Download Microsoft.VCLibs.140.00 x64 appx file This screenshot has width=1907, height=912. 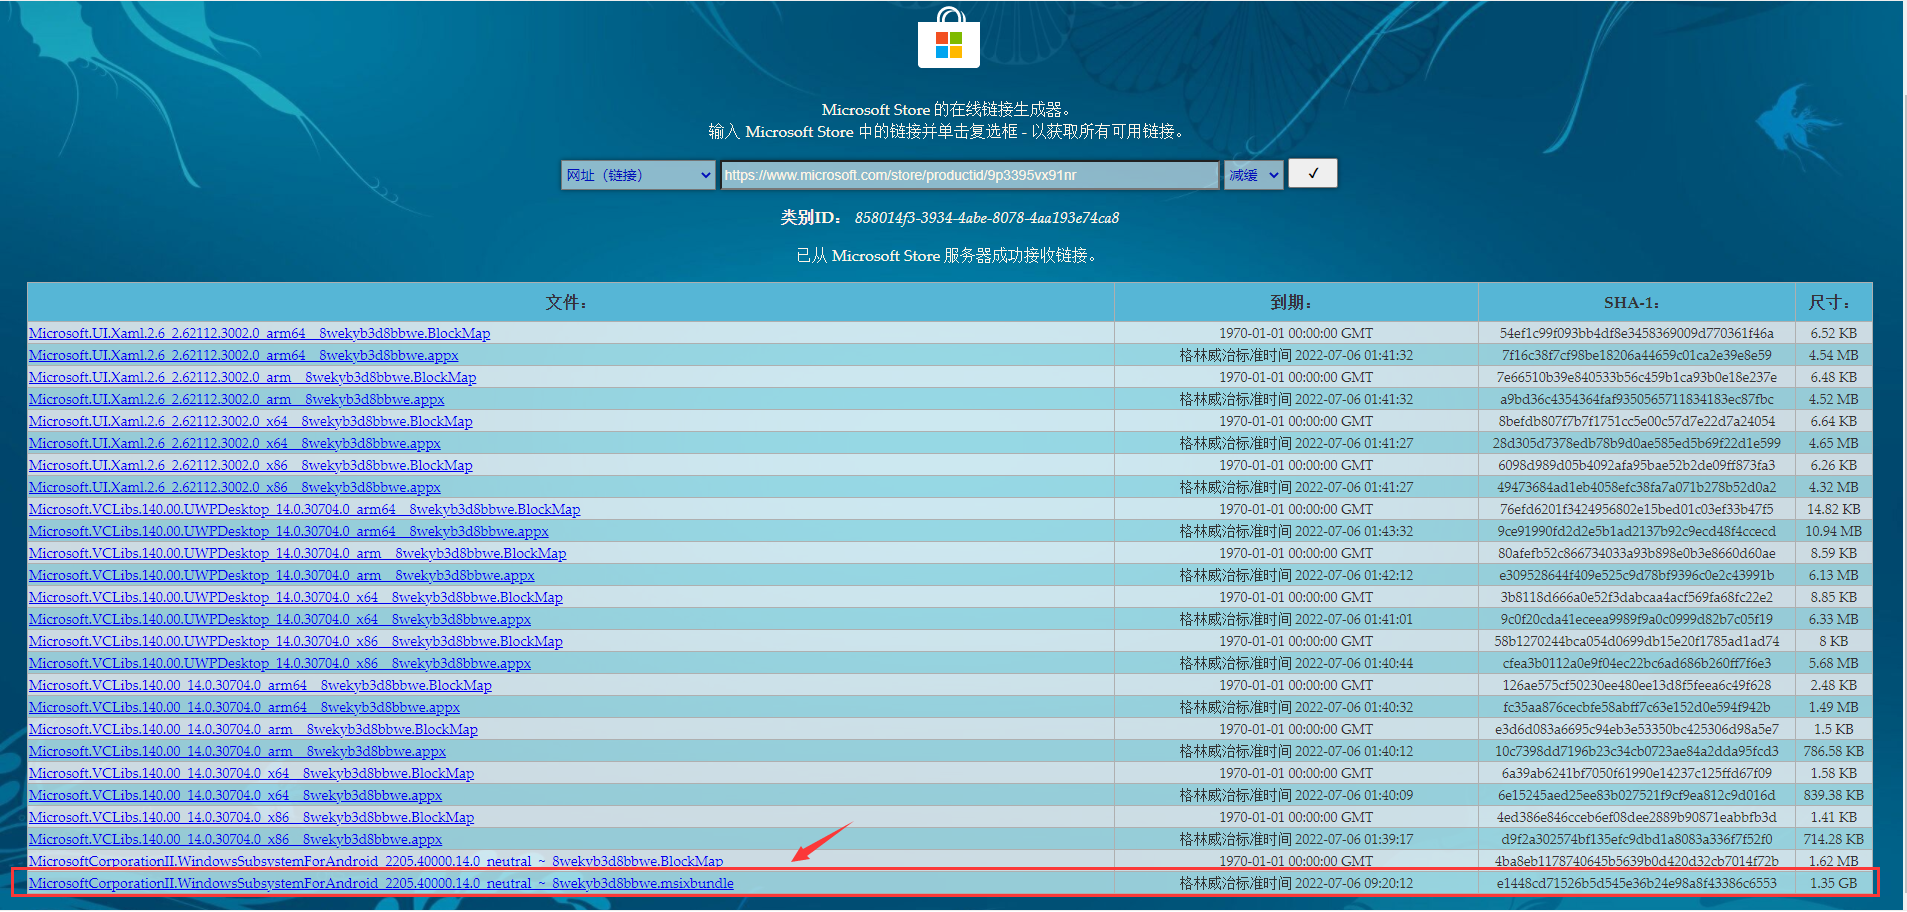pos(235,795)
